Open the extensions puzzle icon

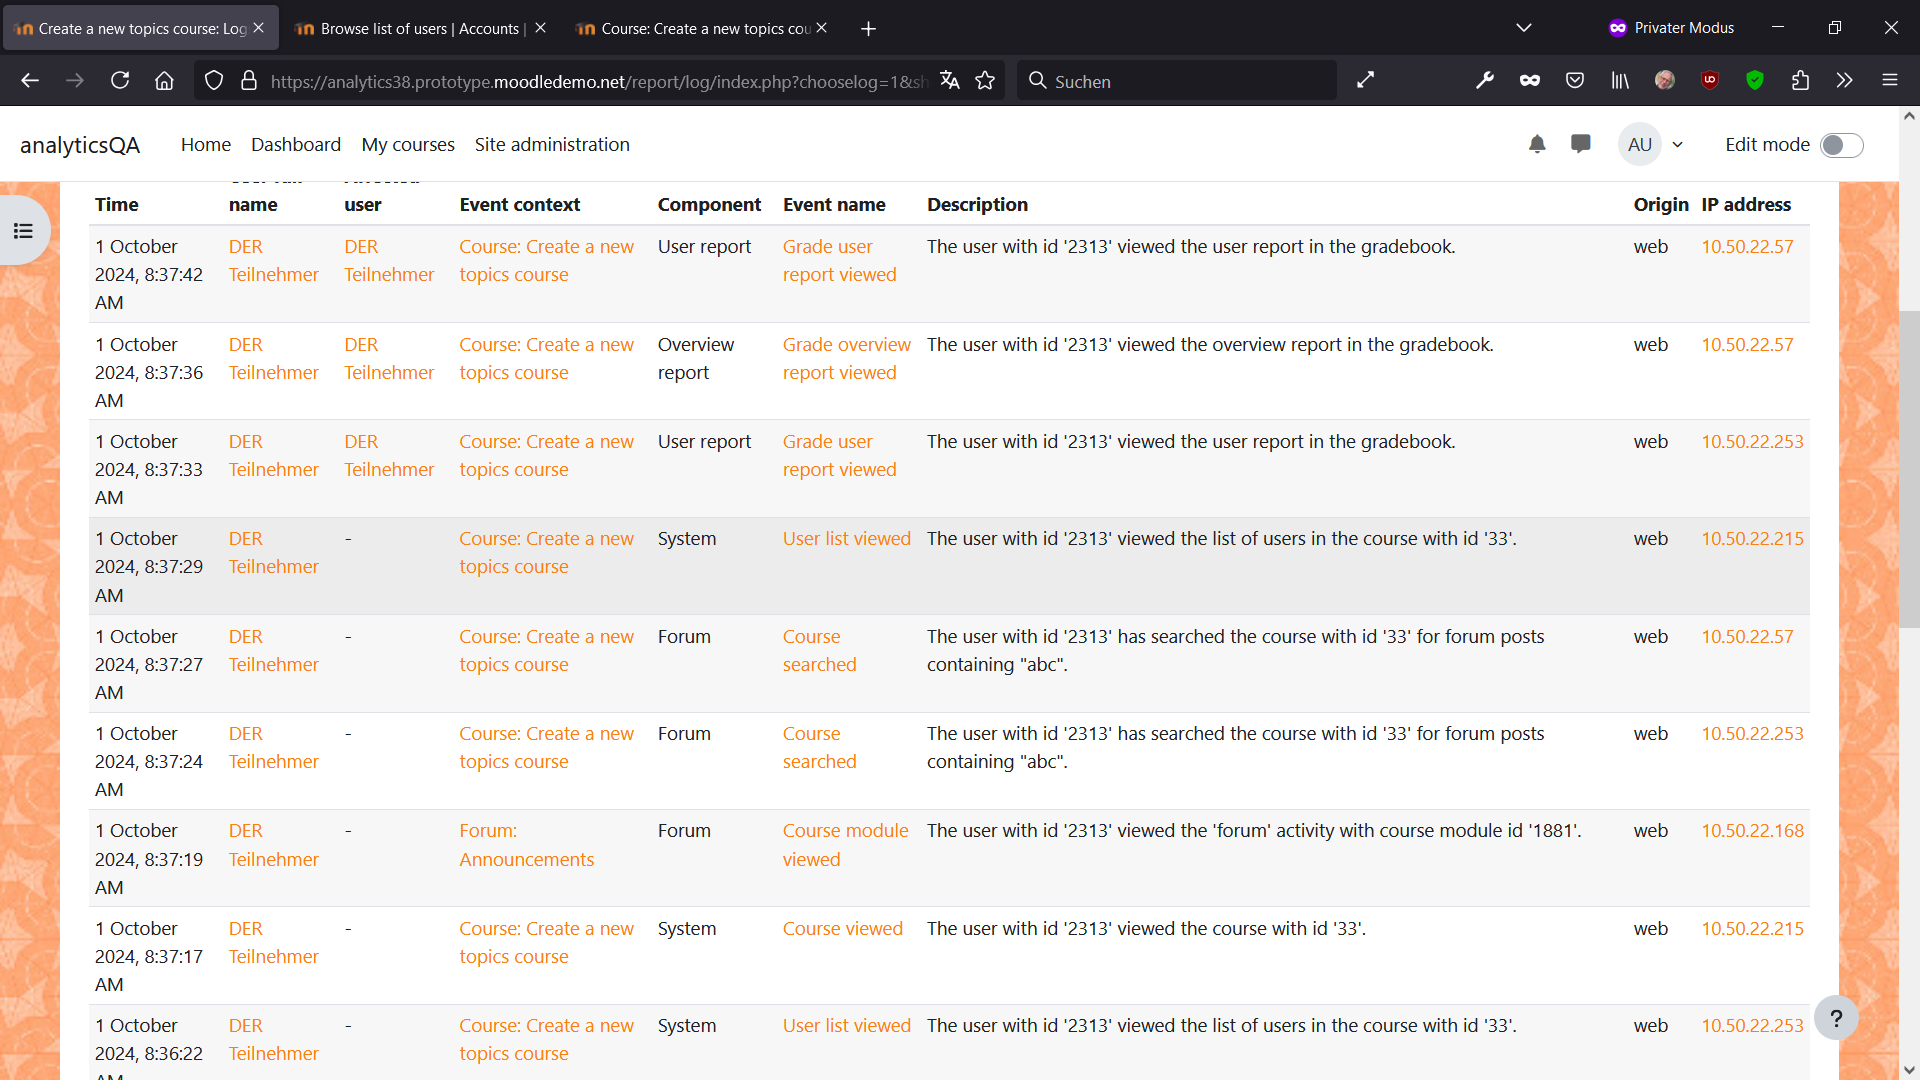click(x=1800, y=81)
